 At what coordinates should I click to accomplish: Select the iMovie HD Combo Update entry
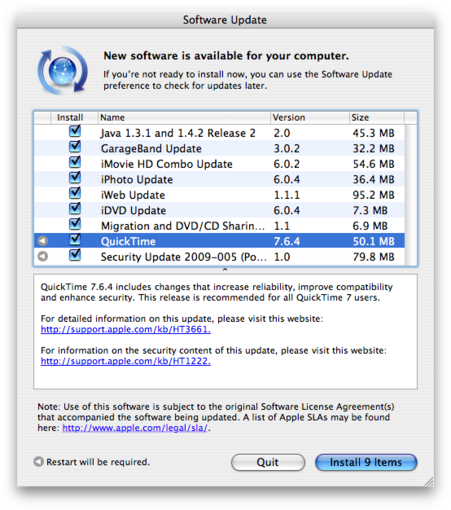point(167,164)
